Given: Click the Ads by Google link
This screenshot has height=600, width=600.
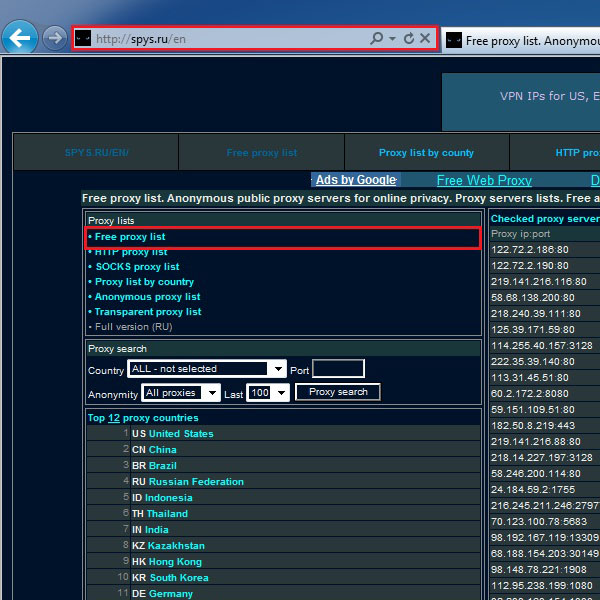Looking at the screenshot, I should tap(356, 180).
